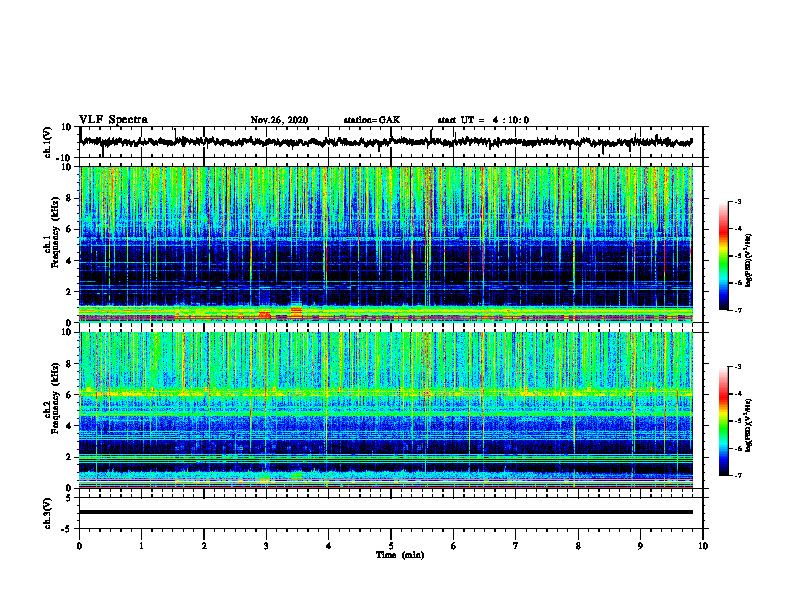Image resolution: width=792 pixels, height=612 pixels.
Task: Click the '4' minute tick label
Action: click(x=328, y=546)
